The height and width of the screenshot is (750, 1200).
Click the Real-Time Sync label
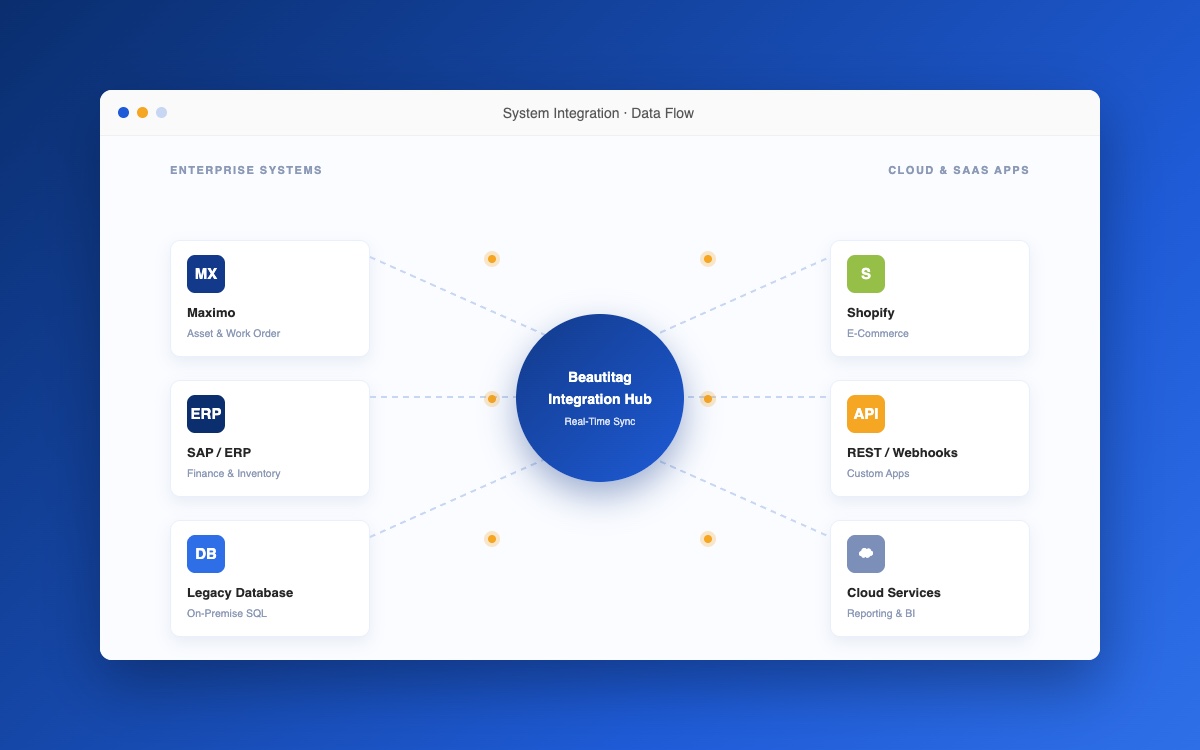tap(600, 422)
